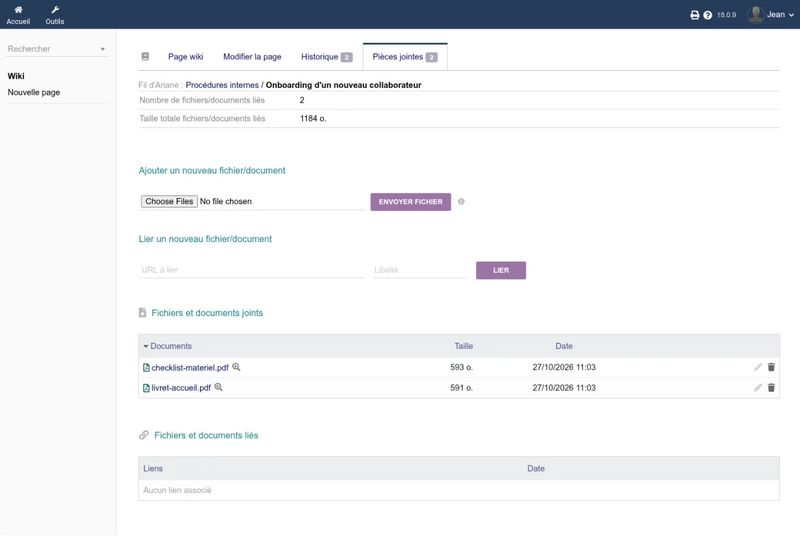
Task: Click the 593 o. size value
Action: [462, 367]
